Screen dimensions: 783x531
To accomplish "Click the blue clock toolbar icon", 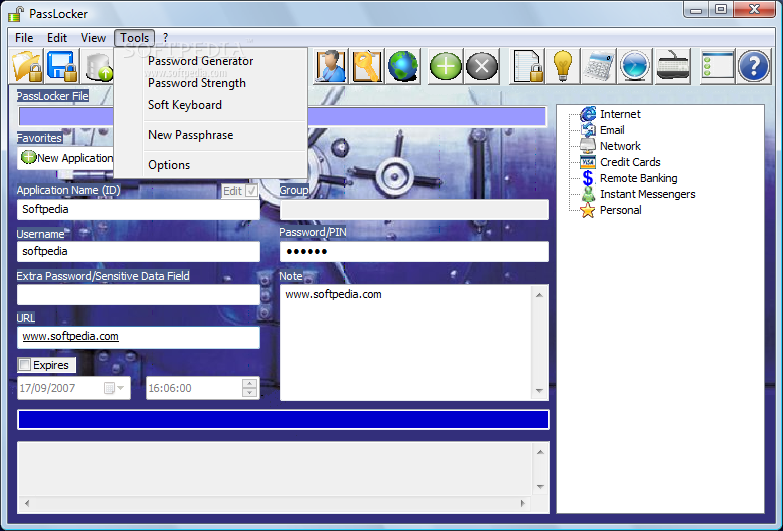I will coord(635,66).
